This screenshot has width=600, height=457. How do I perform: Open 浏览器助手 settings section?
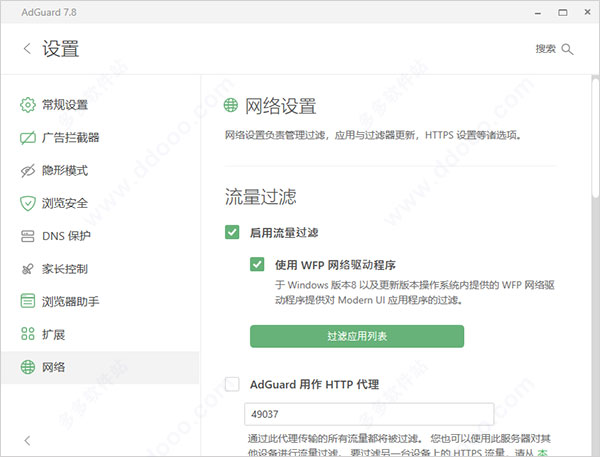pyautogui.click(x=100, y=301)
